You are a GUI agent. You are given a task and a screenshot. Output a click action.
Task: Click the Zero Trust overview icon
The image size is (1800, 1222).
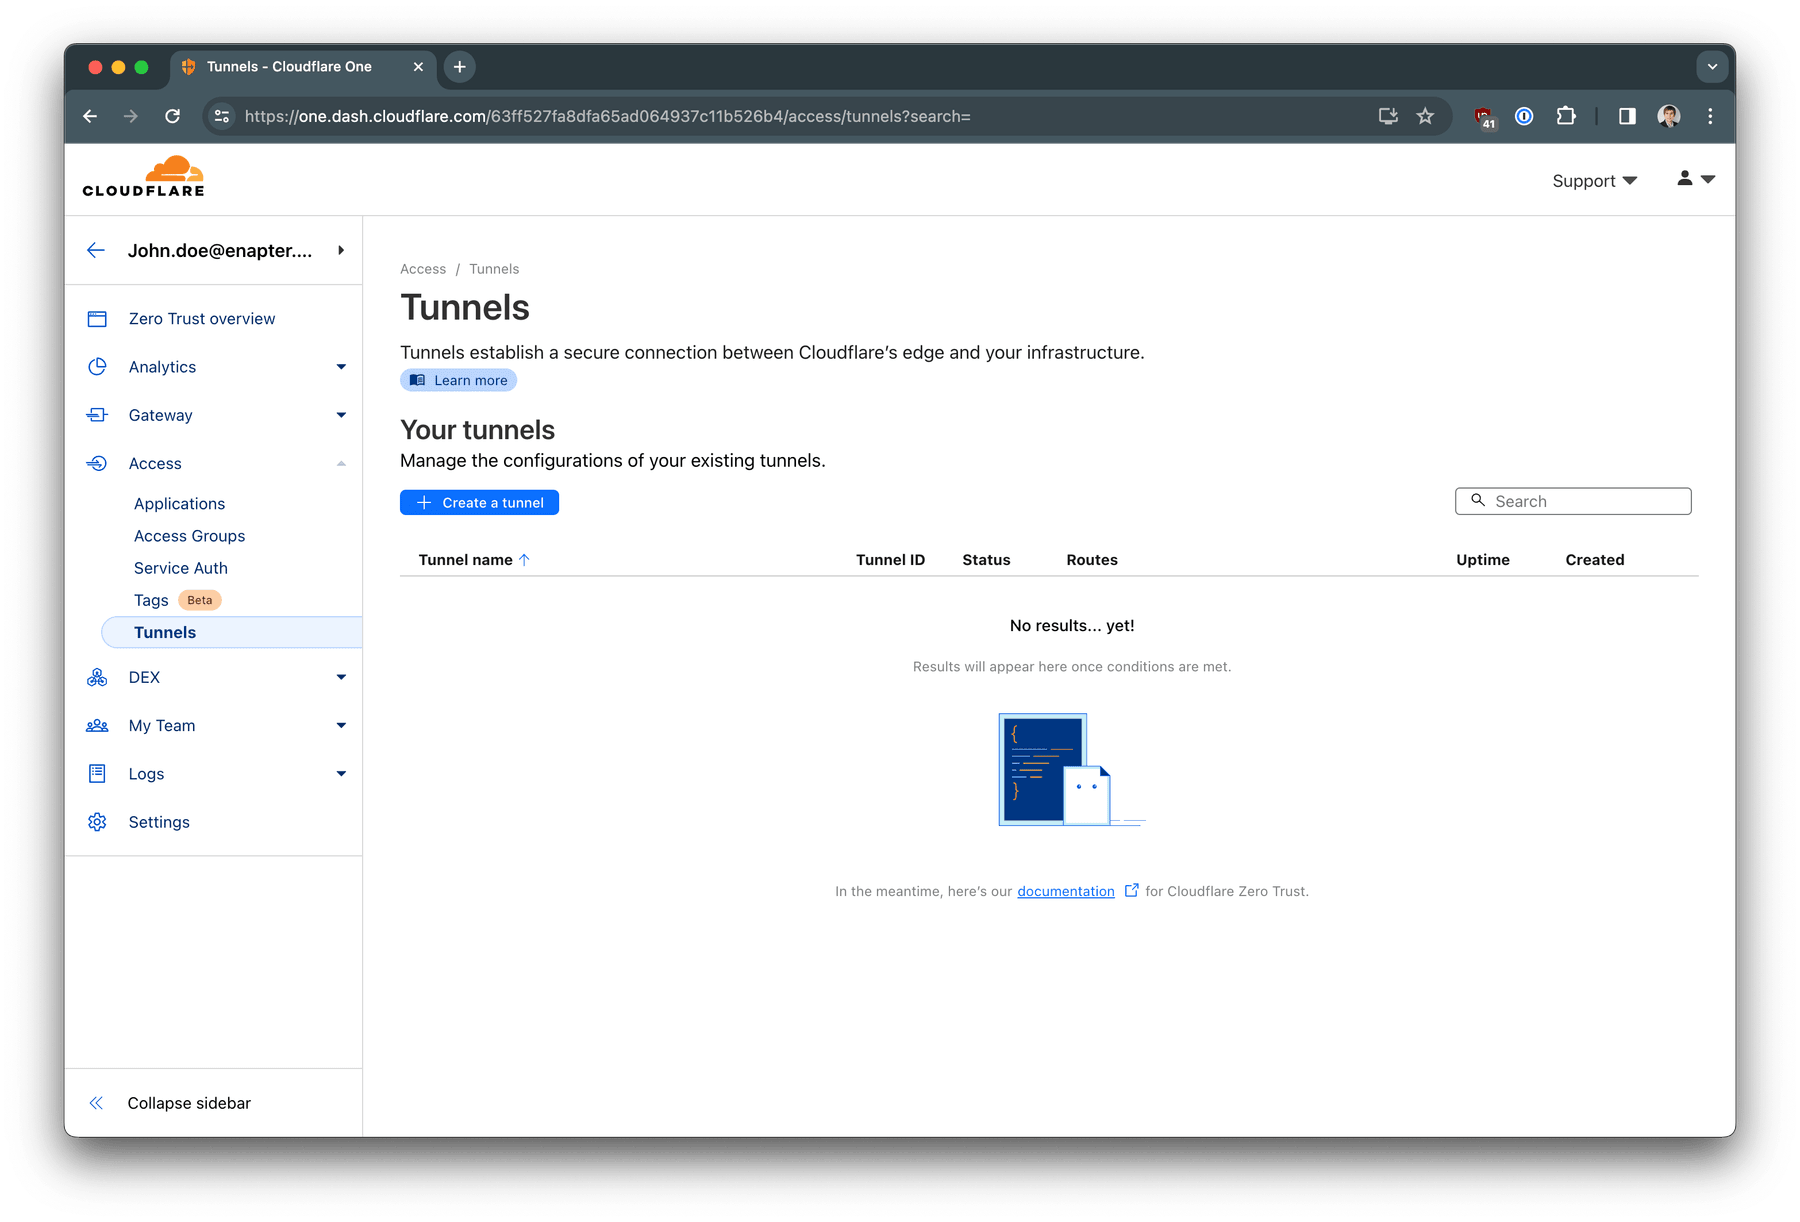(x=97, y=319)
